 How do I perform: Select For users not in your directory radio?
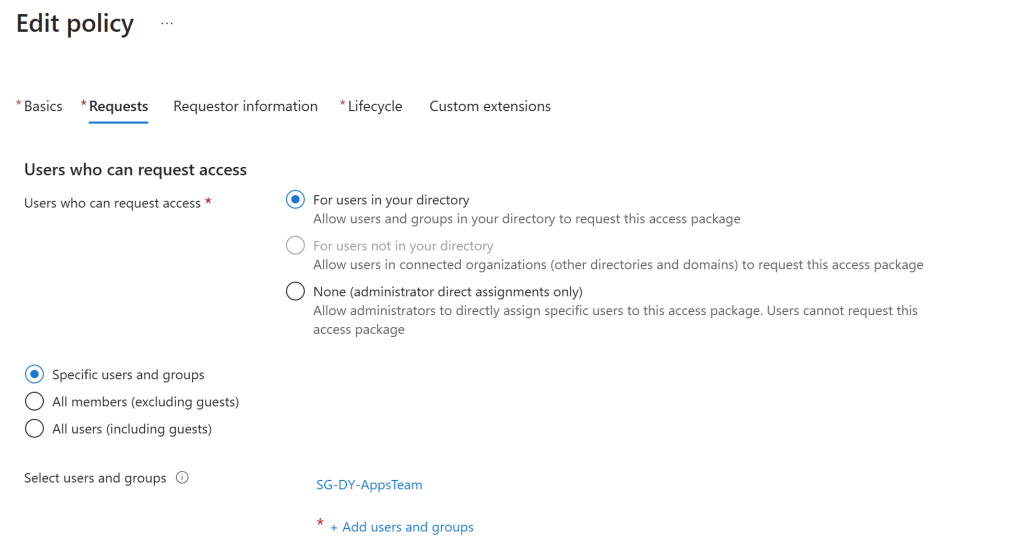pos(295,246)
